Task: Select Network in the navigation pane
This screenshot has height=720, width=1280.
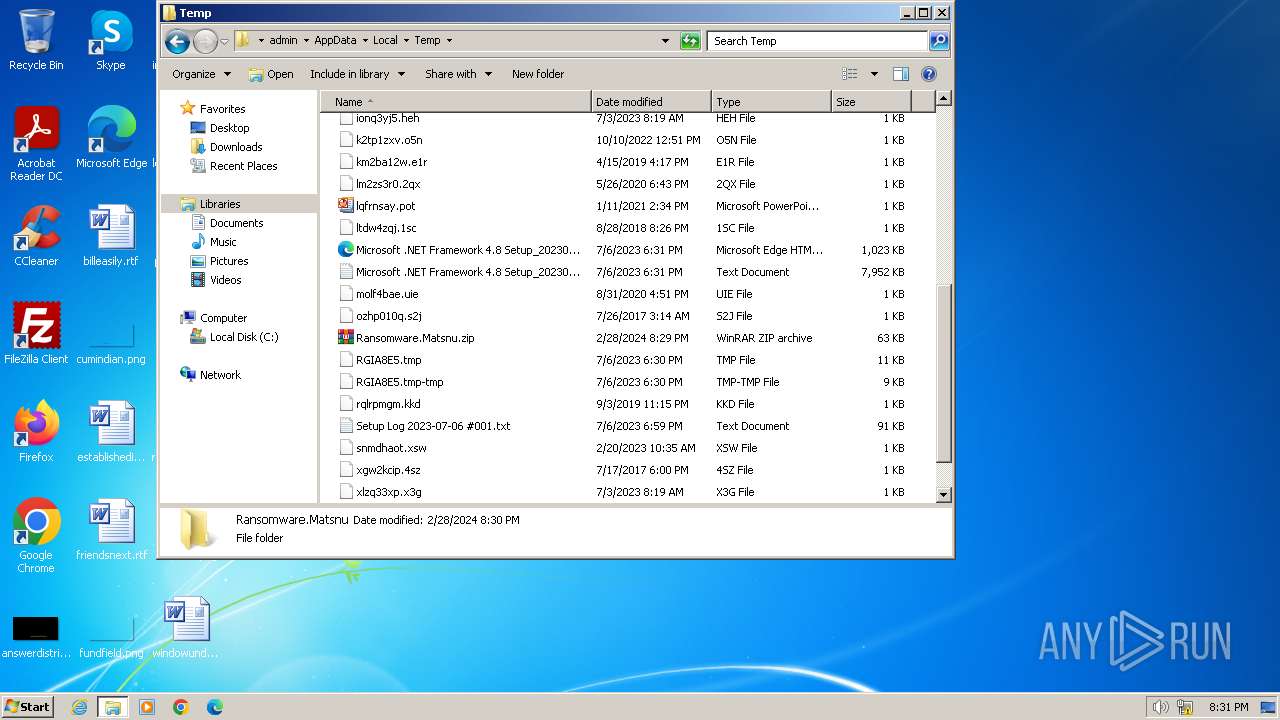Action: pos(220,375)
